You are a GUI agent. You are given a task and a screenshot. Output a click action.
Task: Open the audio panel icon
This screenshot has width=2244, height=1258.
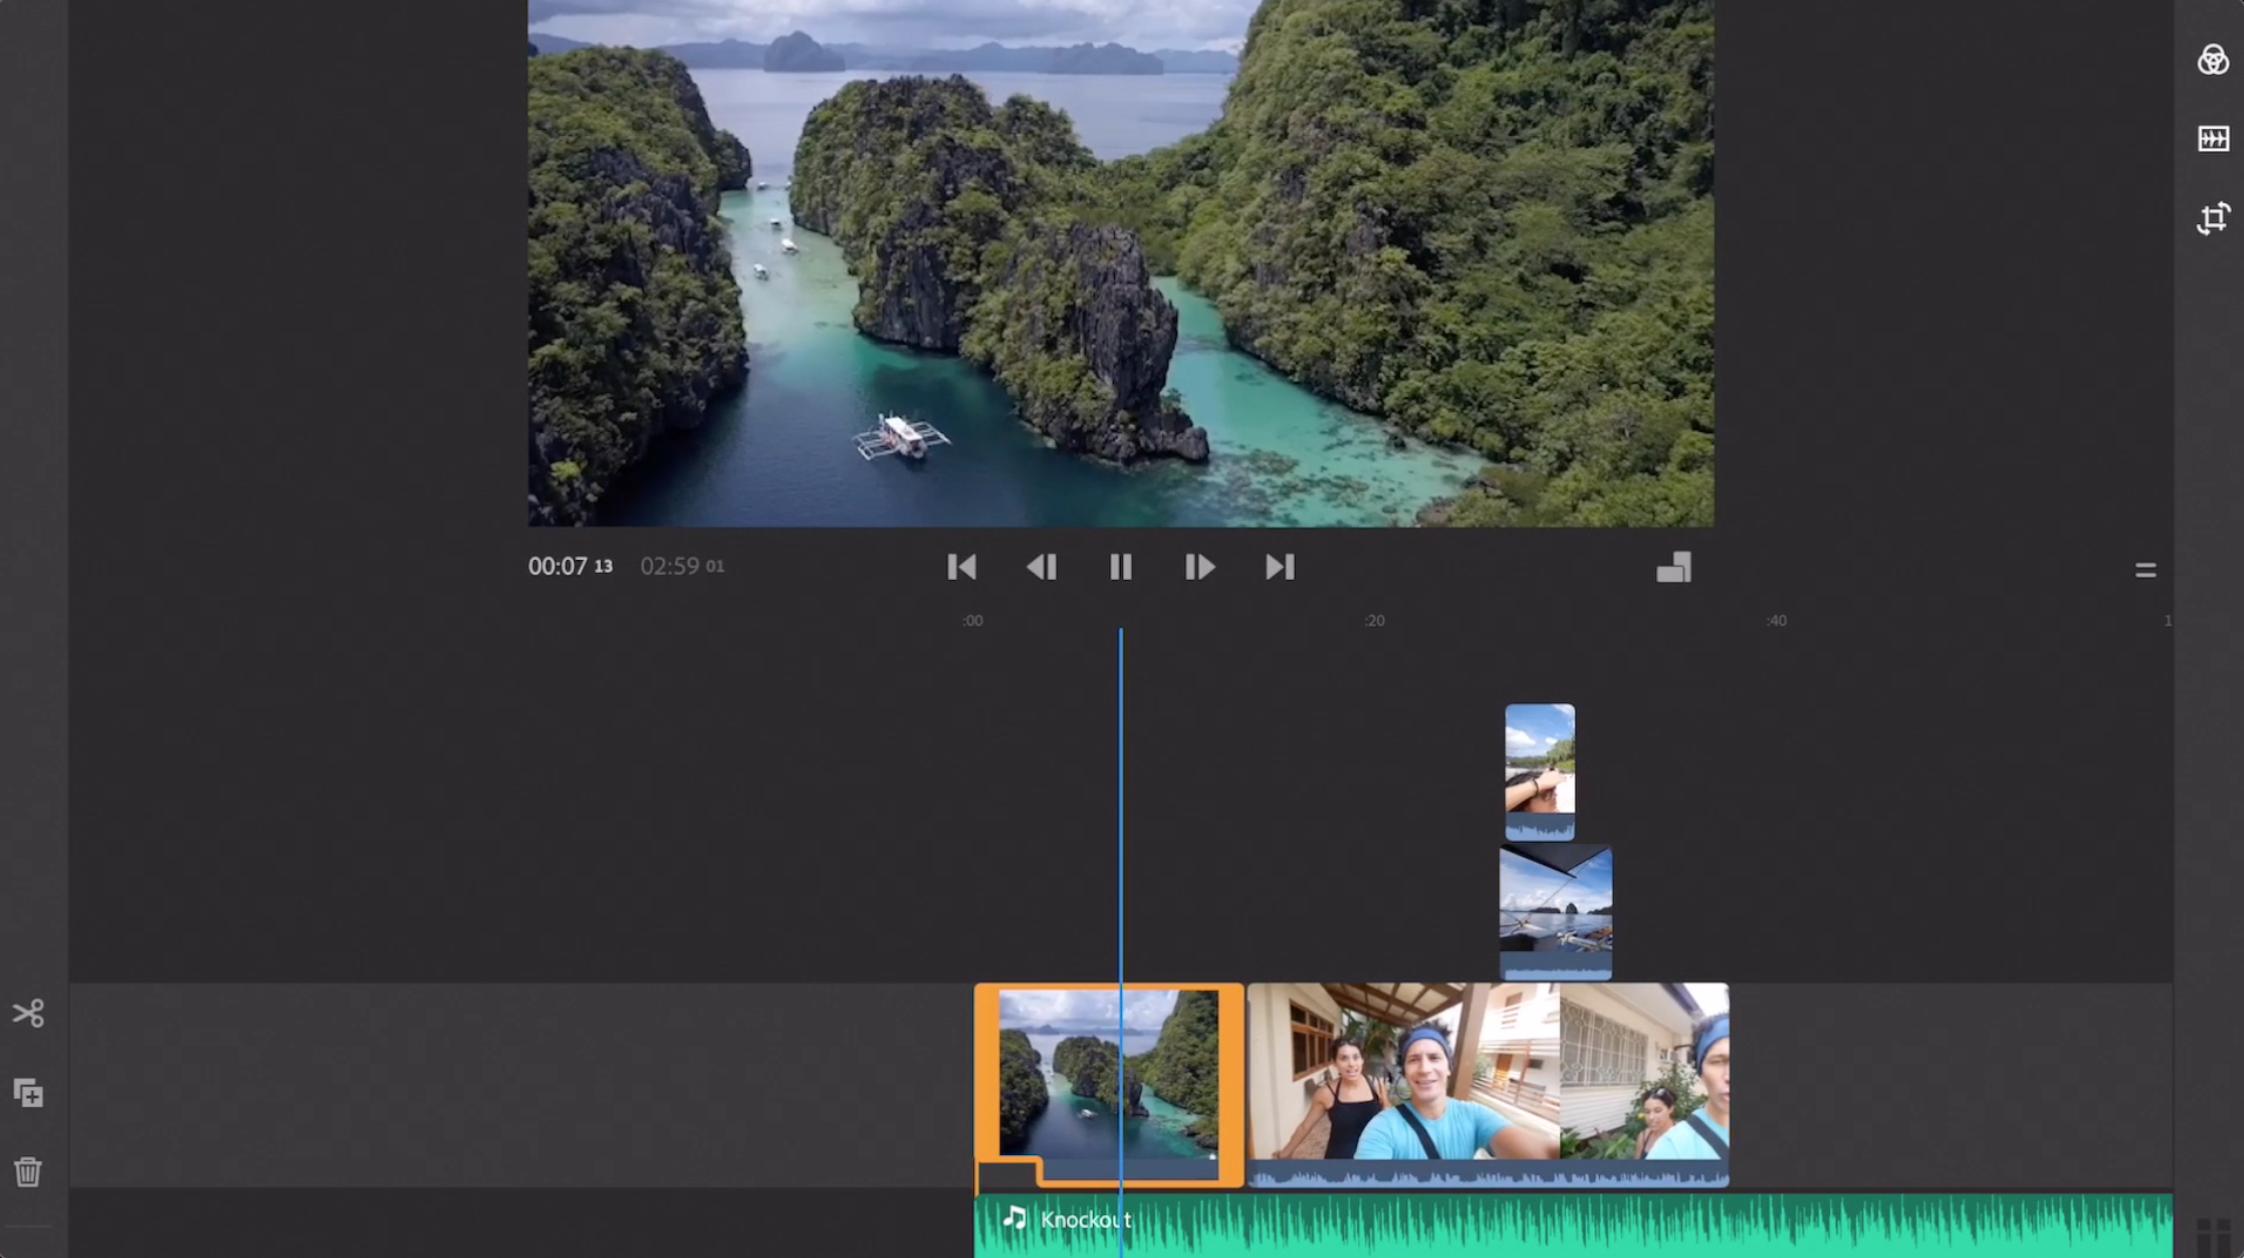[2212, 139]
